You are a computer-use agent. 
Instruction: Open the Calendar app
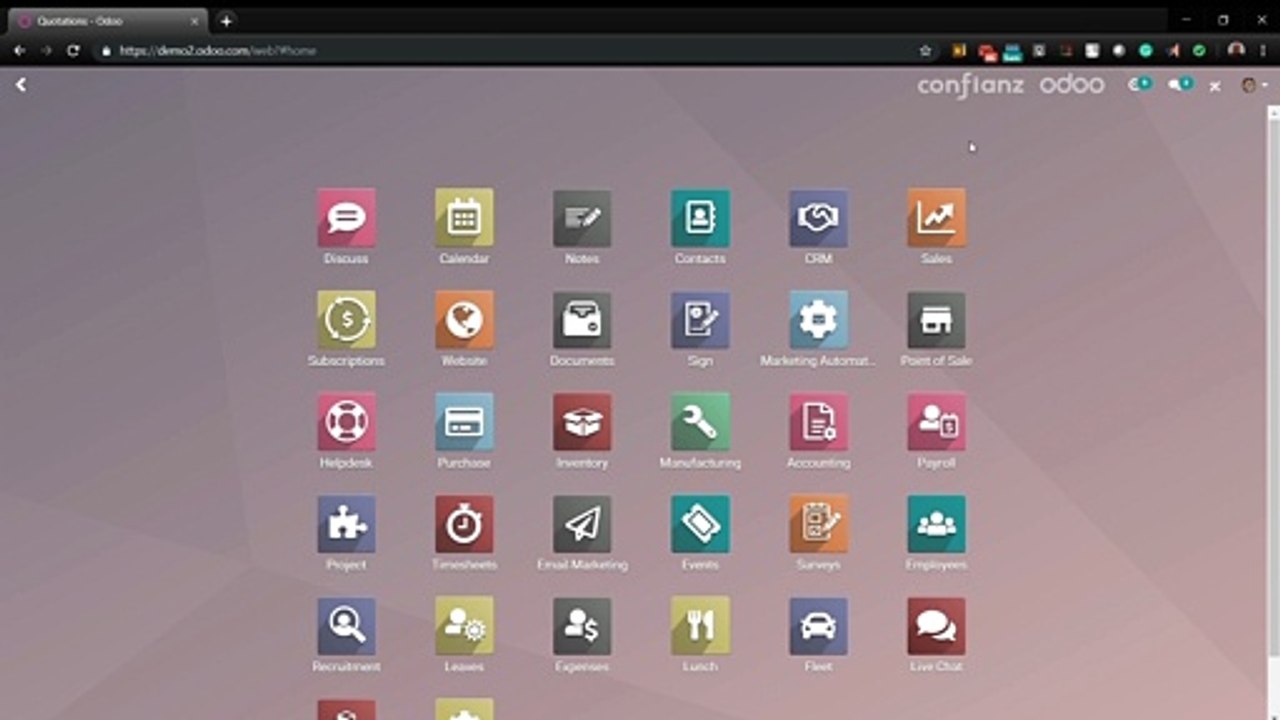click(x=464, y=218)
